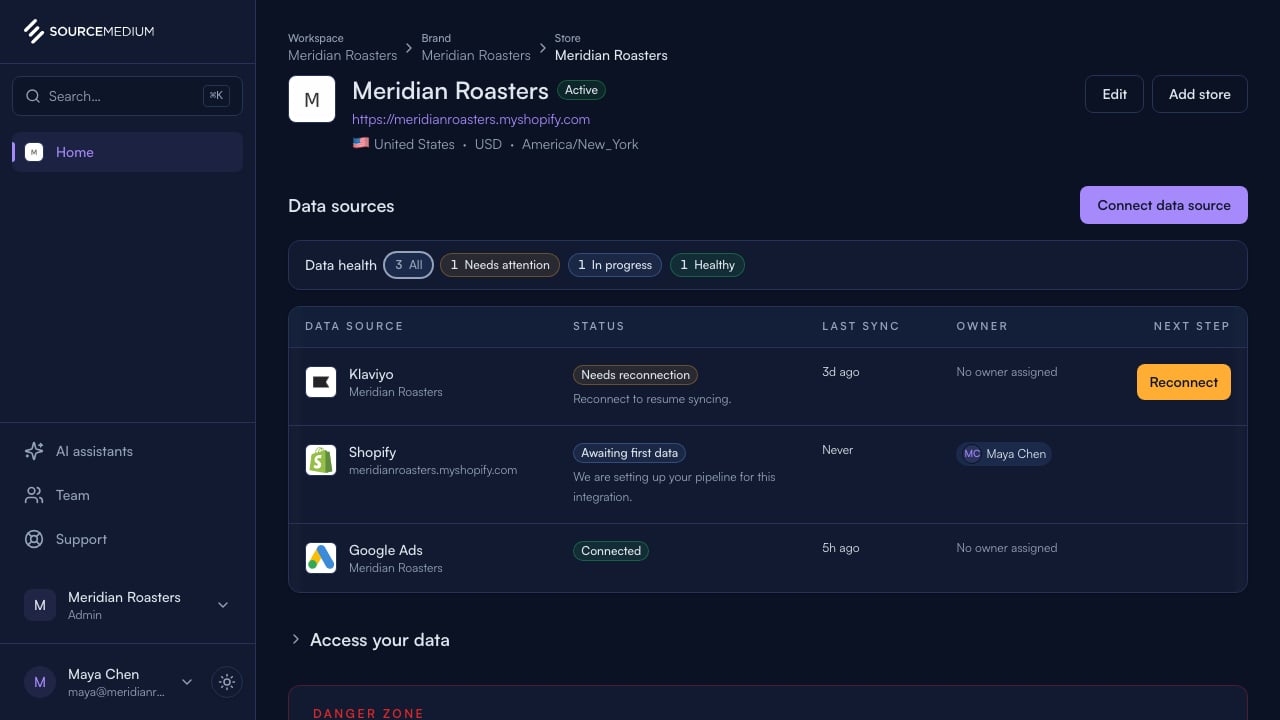1280x720 pixels.
Task: Click the store avatar letter M tile
Action: [312, 99]
